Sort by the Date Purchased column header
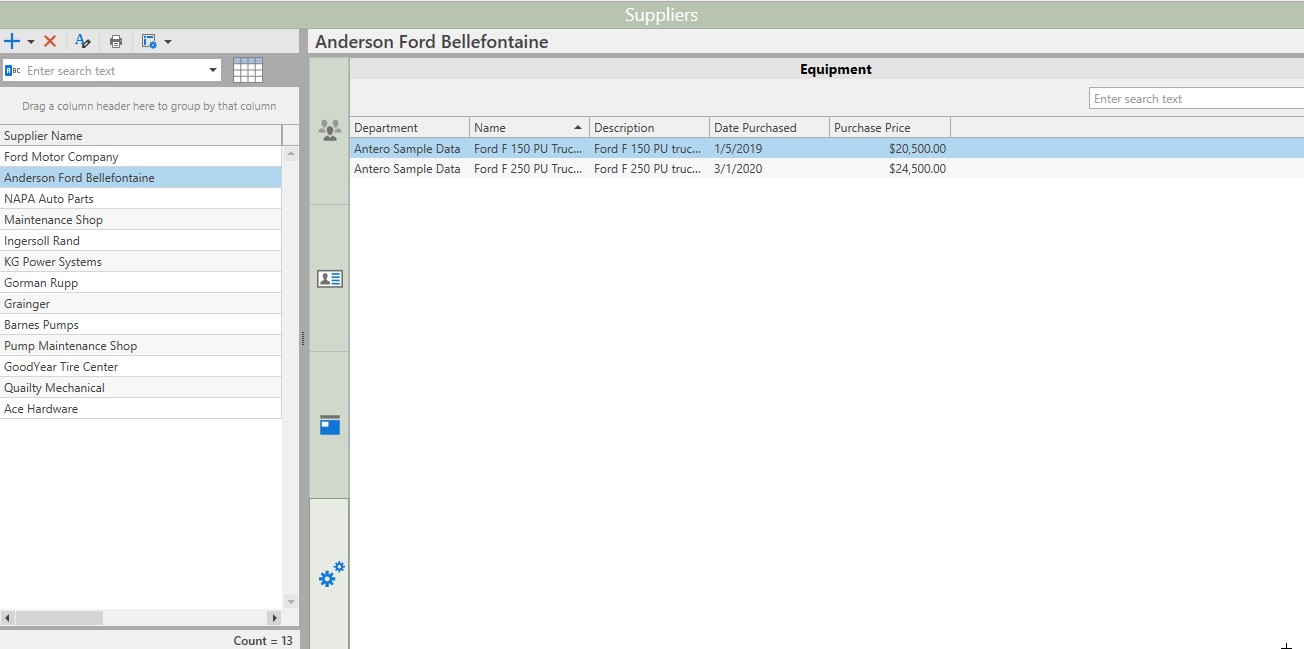 pyautogui.click(x=769, y=127)
